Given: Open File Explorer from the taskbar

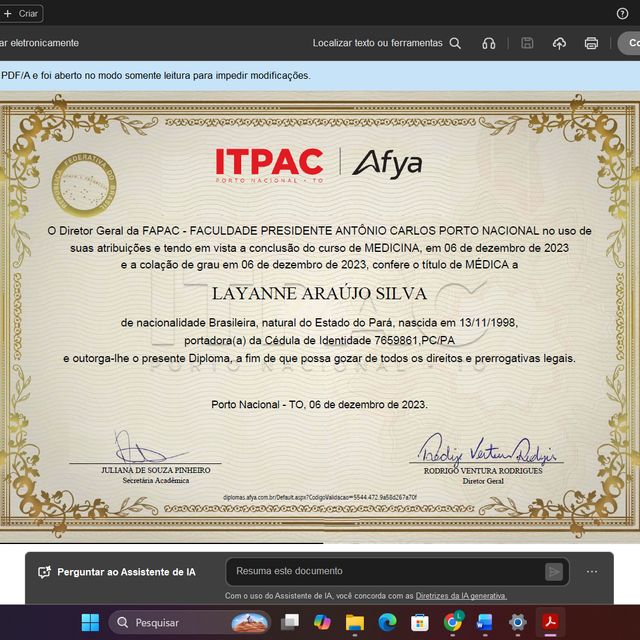Looking at the screenshot, I should pyautogui.click(x=355, y=622).
